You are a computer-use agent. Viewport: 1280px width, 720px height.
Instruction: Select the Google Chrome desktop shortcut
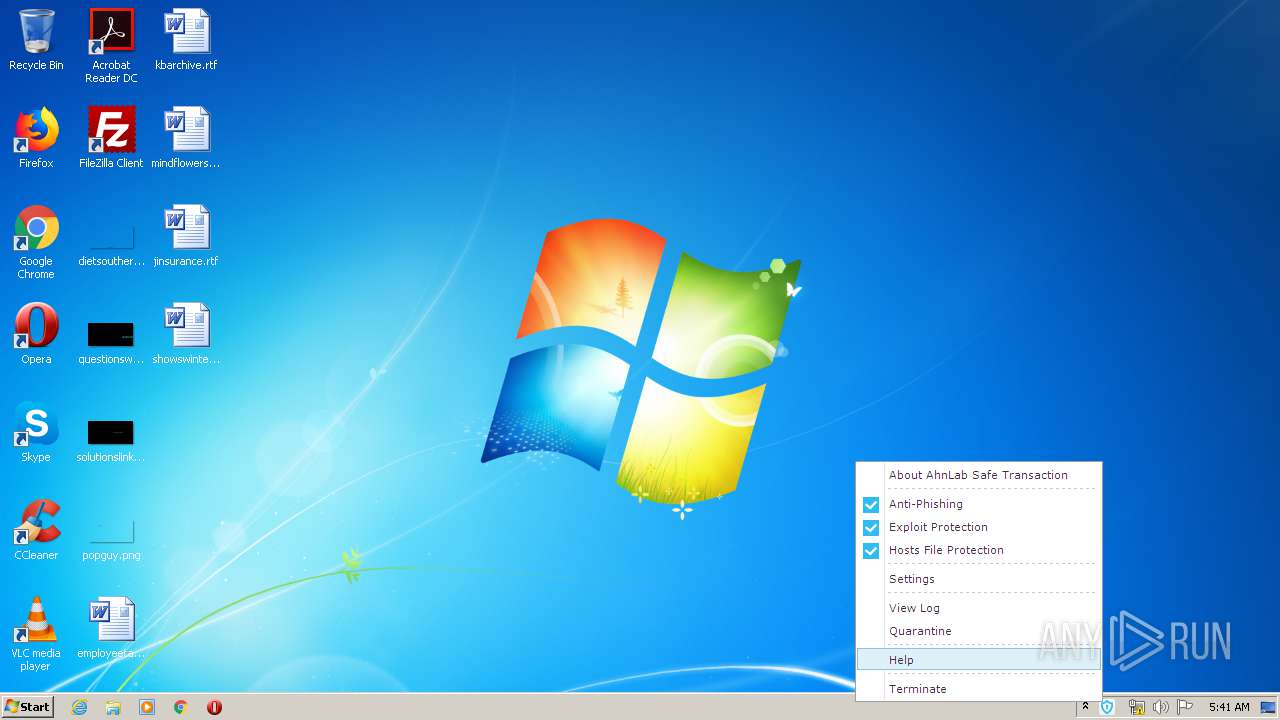[36, 242]
